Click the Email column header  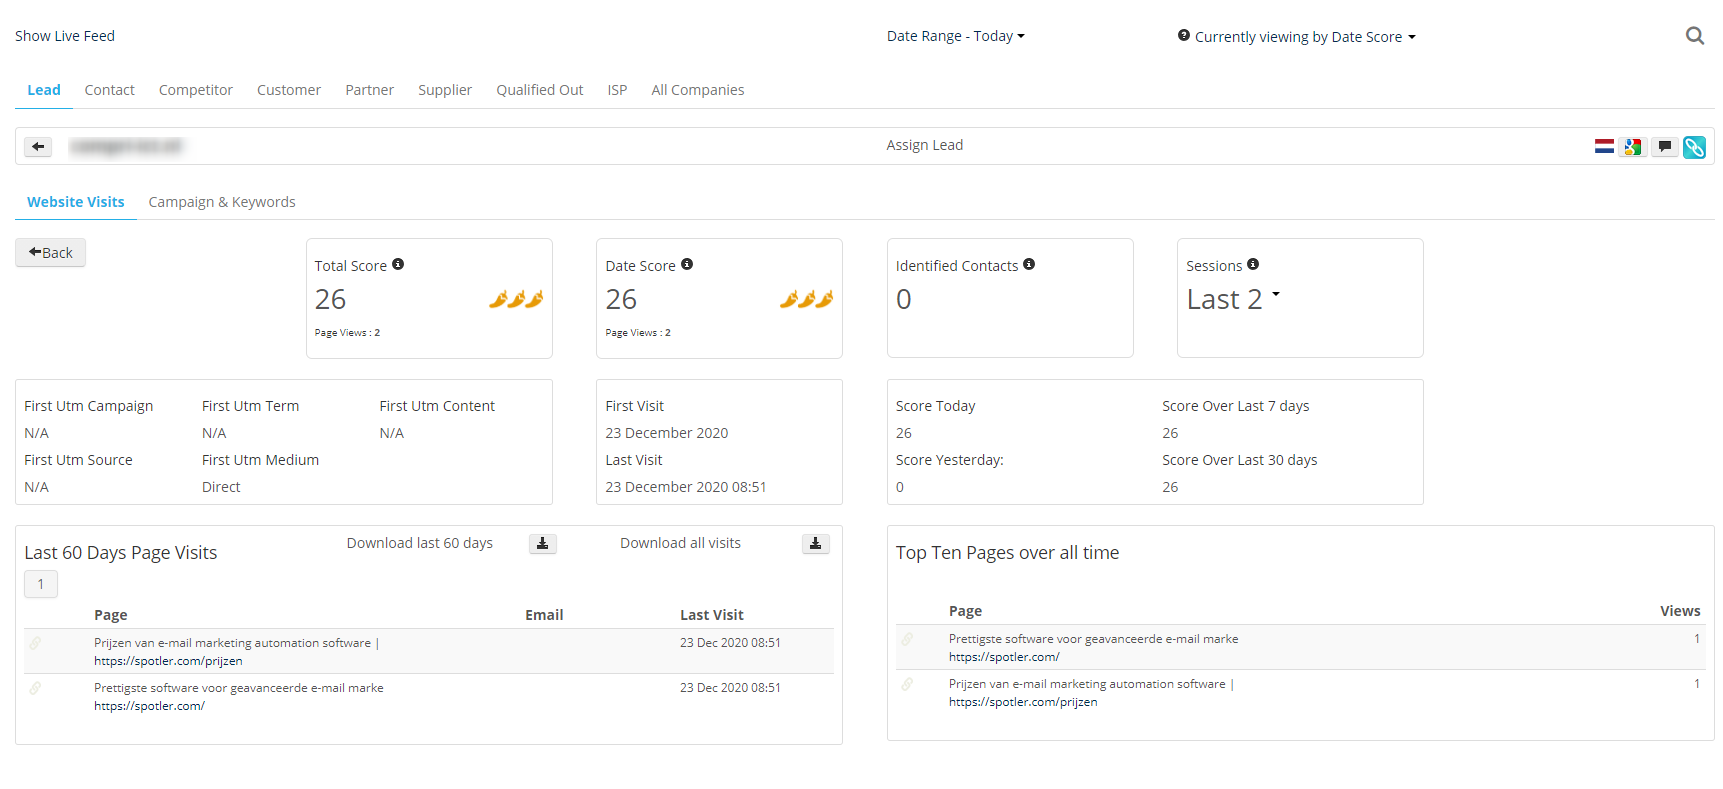pyautogui.click(x=544, y=615)
